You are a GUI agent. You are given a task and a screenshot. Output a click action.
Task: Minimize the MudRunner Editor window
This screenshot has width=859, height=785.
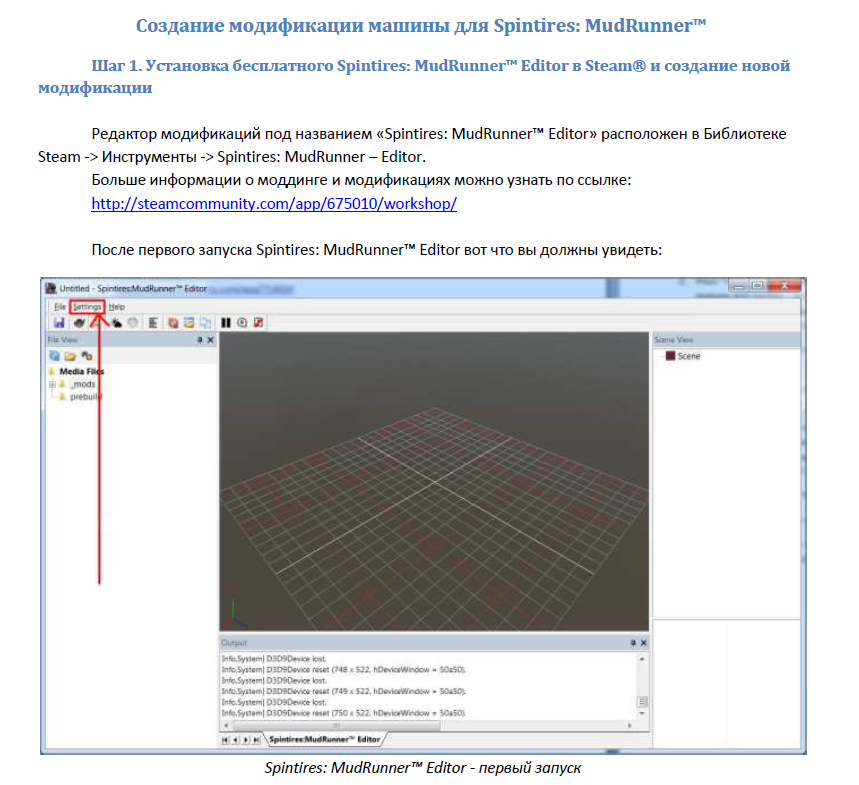[x=739, y=285]
